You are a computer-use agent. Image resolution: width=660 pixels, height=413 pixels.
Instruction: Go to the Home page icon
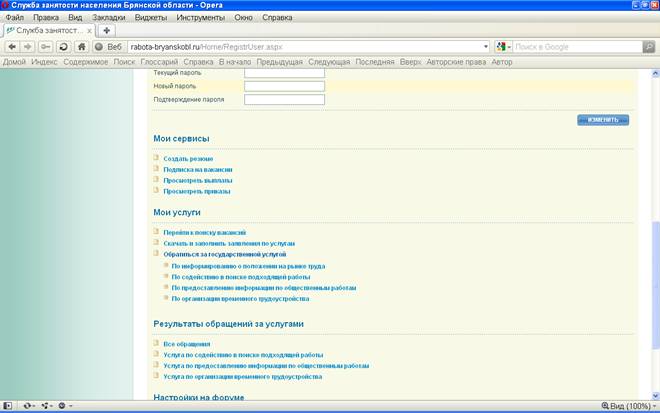pos(81,47)
